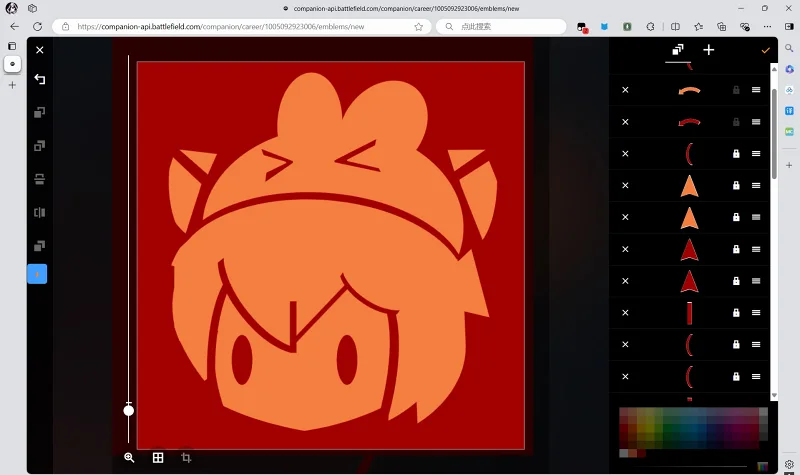The width and height of the screenshot is (800, 475).
Task: Click drag handle of orange curved arrow layer
Action: pos(756,90)
